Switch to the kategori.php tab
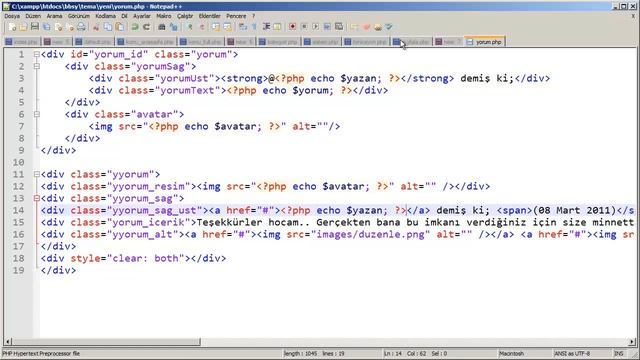The width and height of the screenshot is (640, 360). [x=279, y=42]
